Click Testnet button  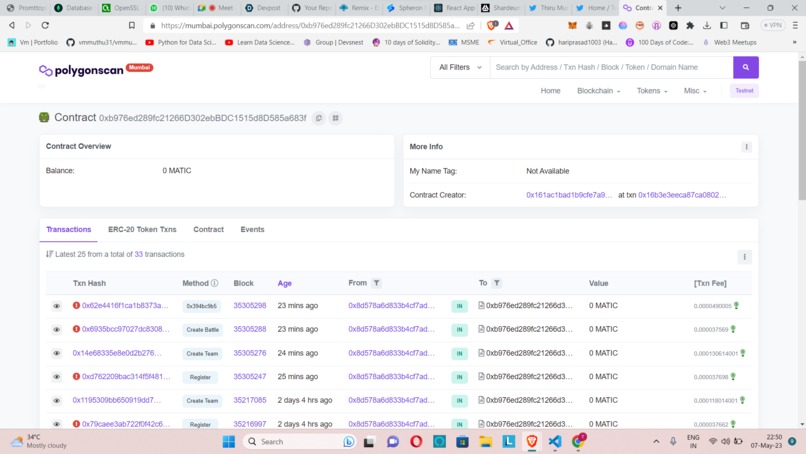744,91
